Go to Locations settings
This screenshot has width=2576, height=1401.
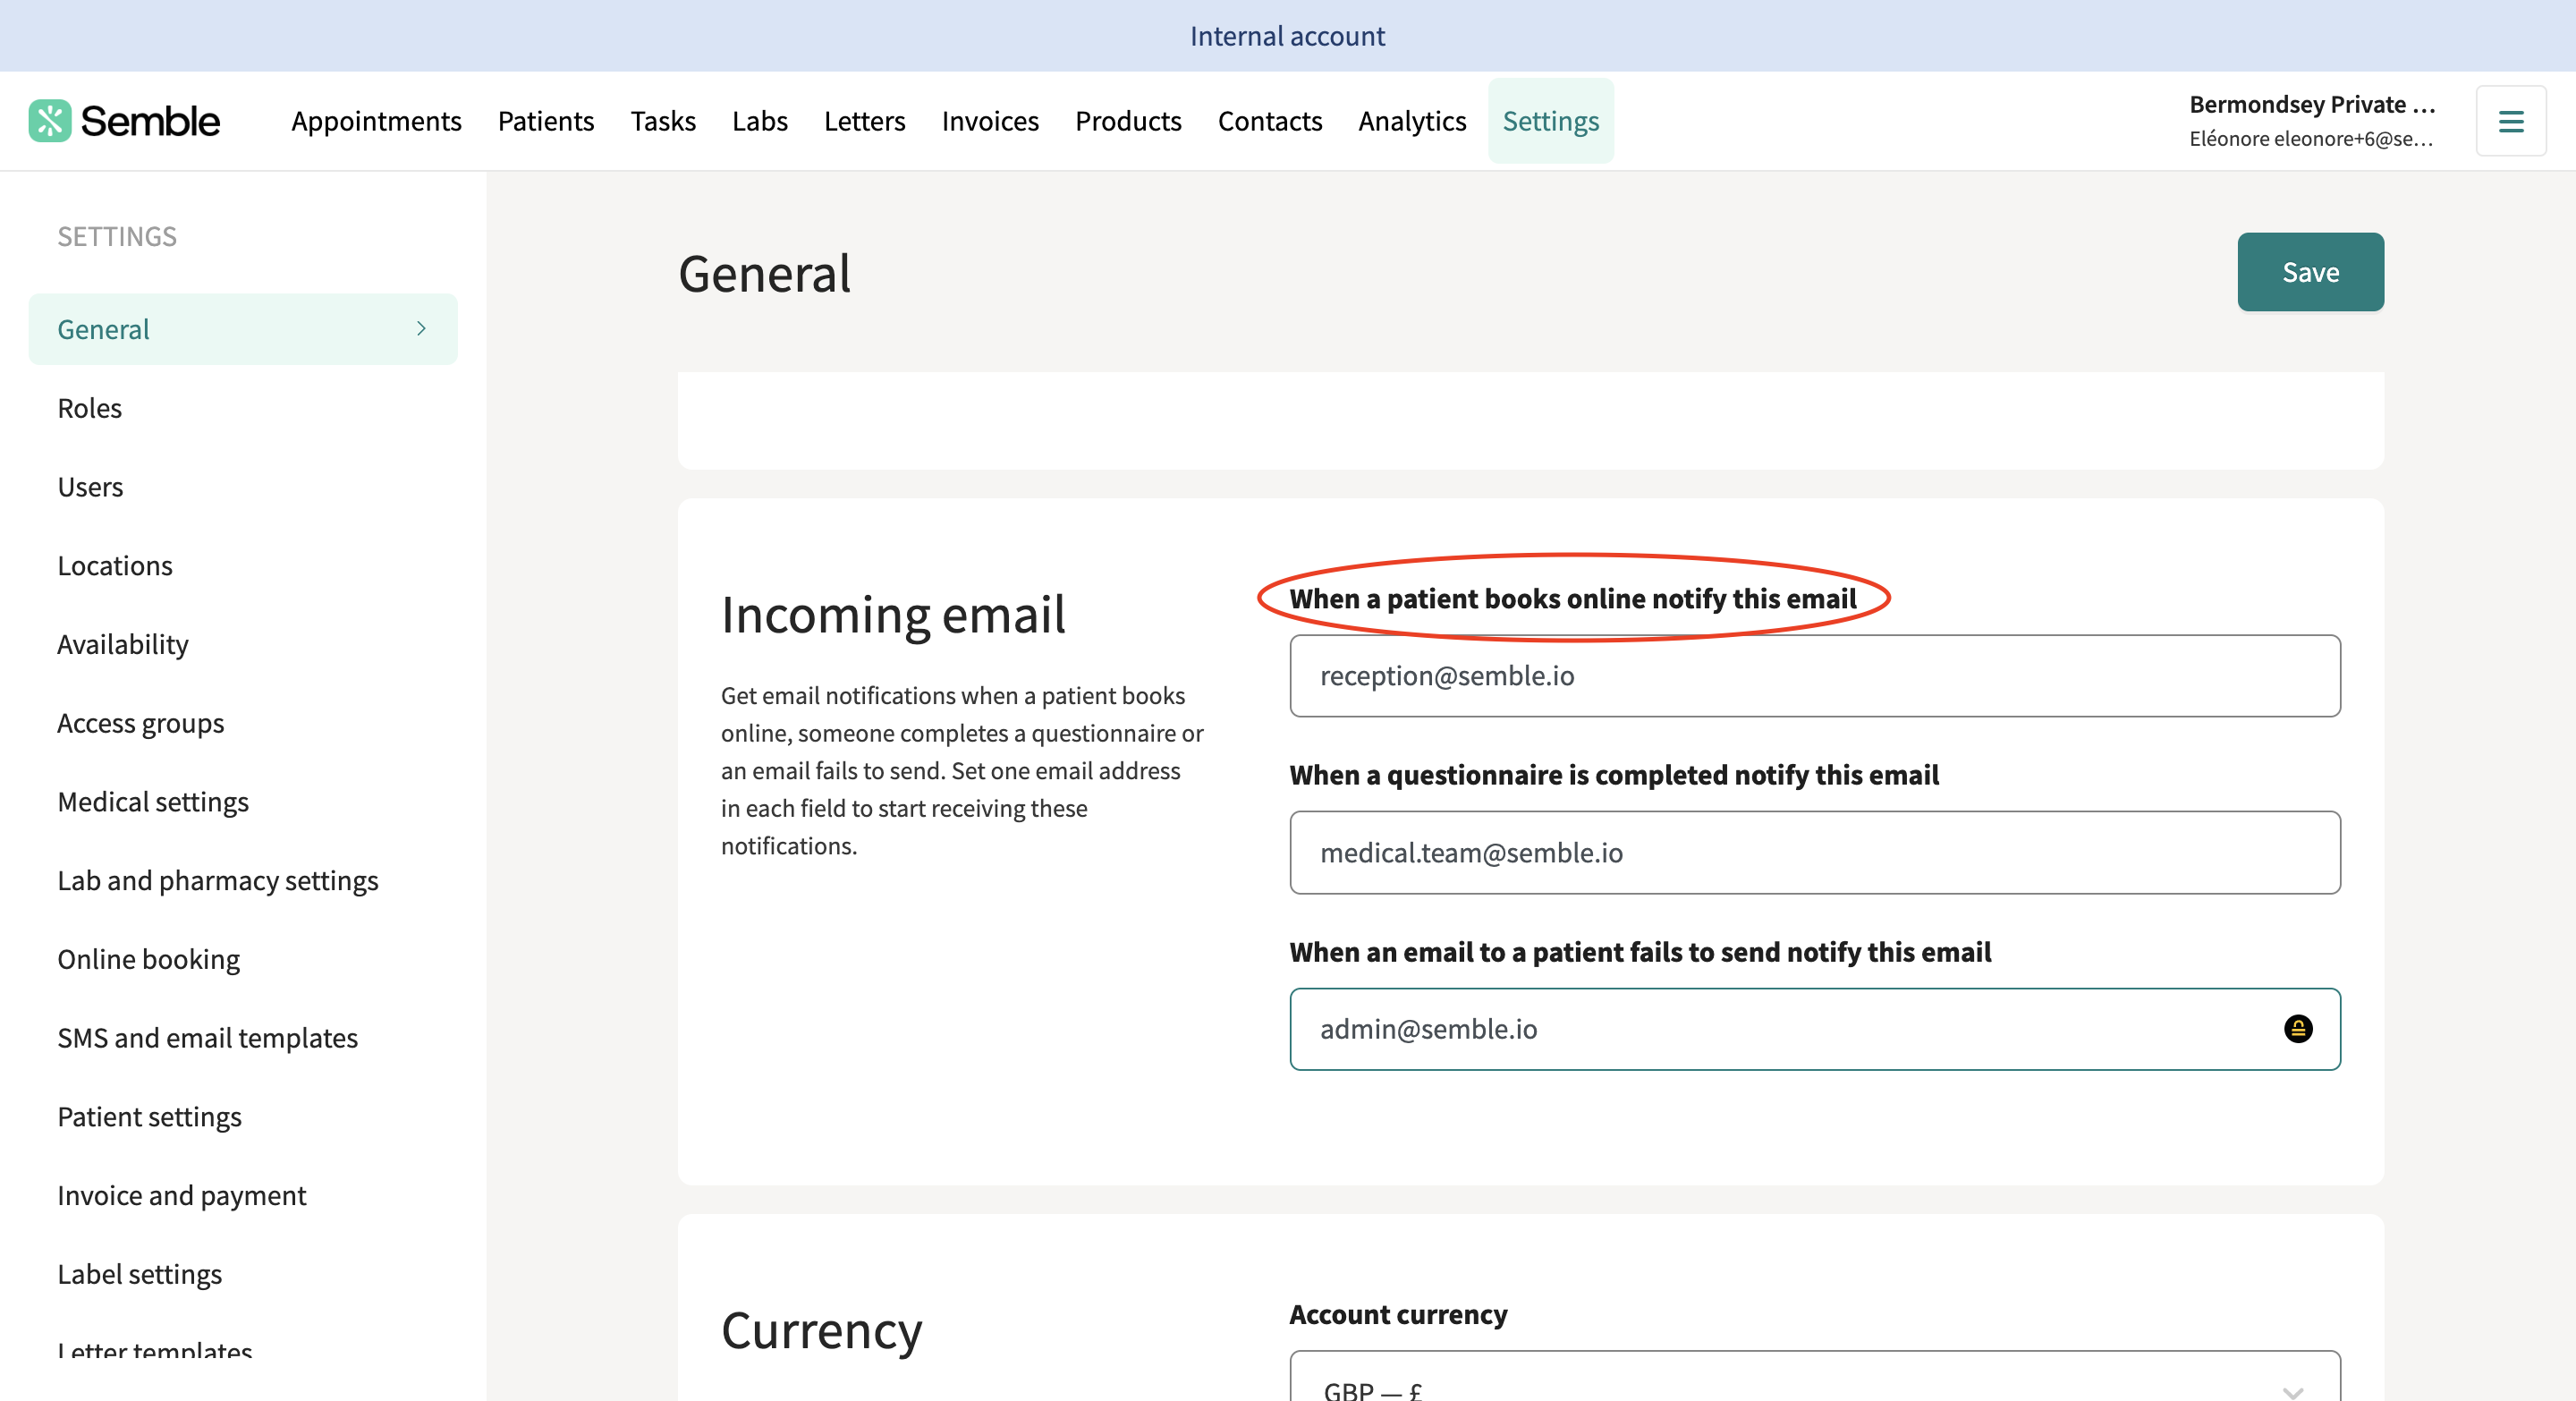(115, 566)
